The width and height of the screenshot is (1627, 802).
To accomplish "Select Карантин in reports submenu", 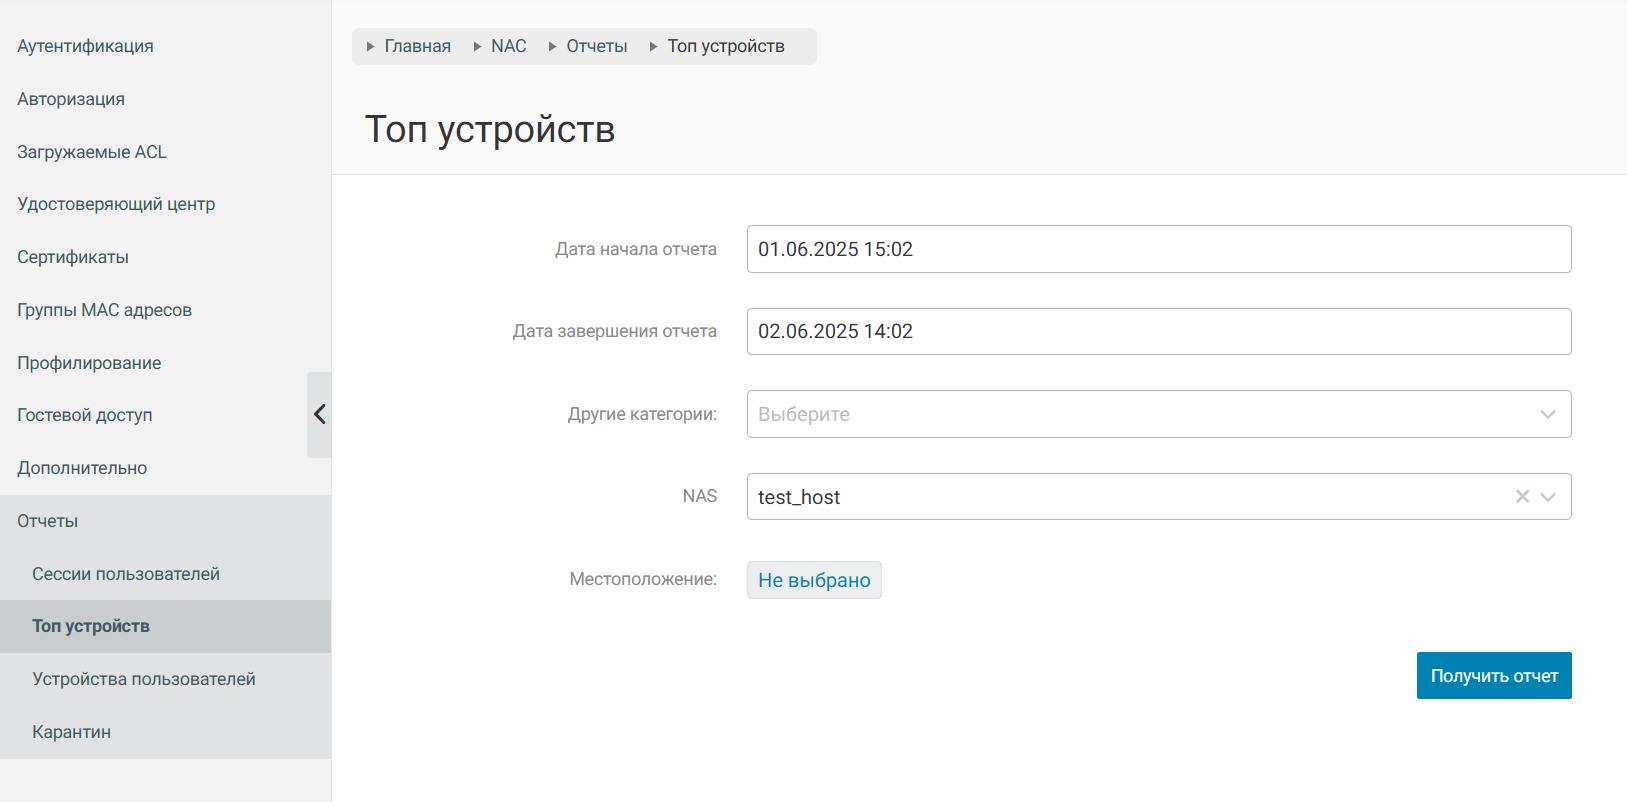I will 72,732.
